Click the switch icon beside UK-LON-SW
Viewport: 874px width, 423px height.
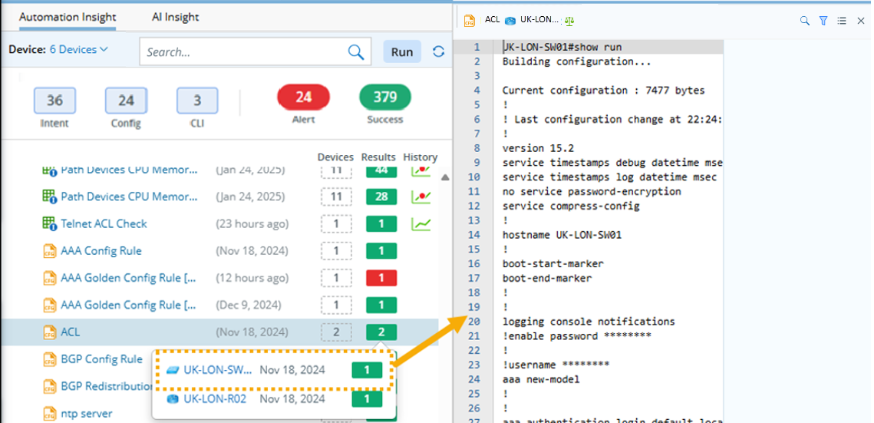[173, 371]
